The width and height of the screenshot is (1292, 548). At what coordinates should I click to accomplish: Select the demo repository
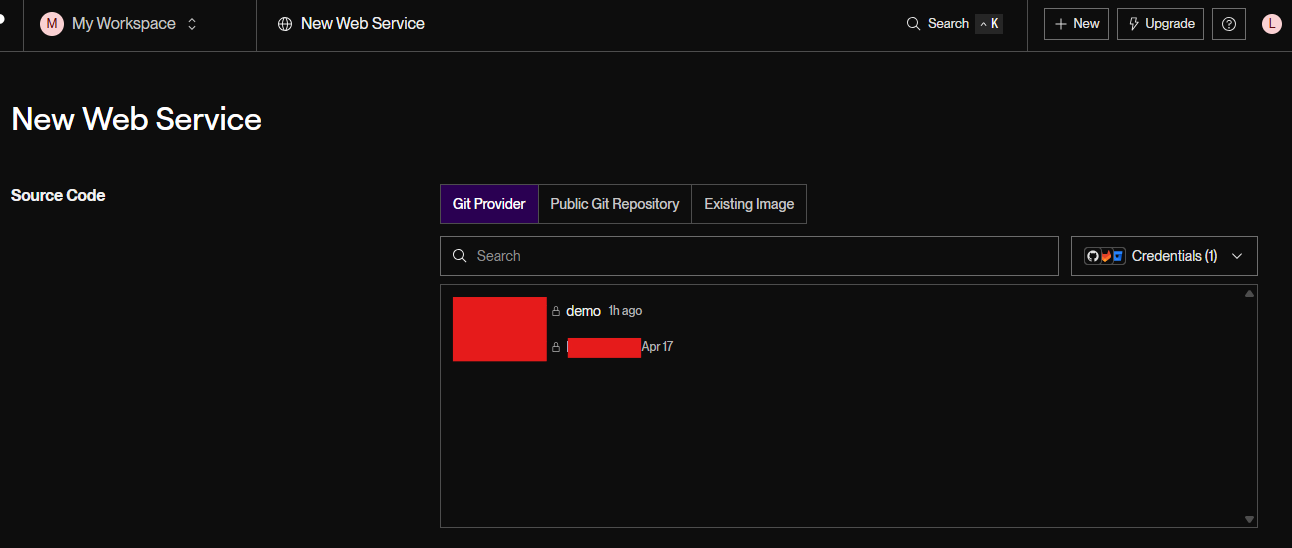click(584, 311)
